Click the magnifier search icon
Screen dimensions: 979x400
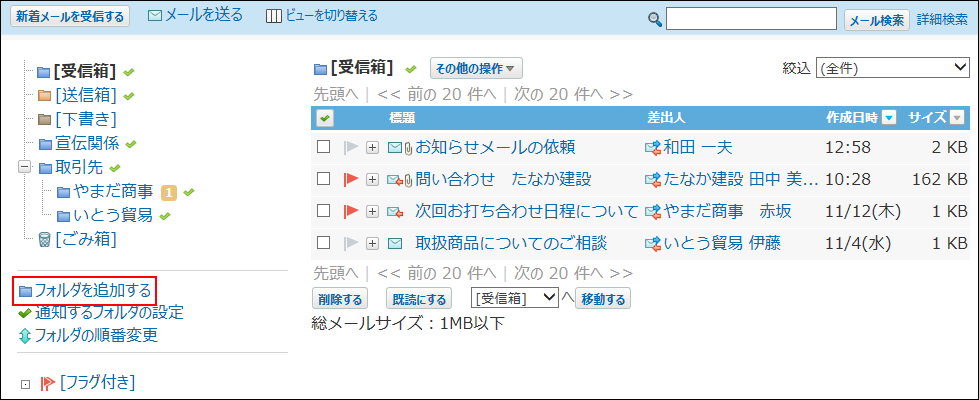(x=655, y=19)
